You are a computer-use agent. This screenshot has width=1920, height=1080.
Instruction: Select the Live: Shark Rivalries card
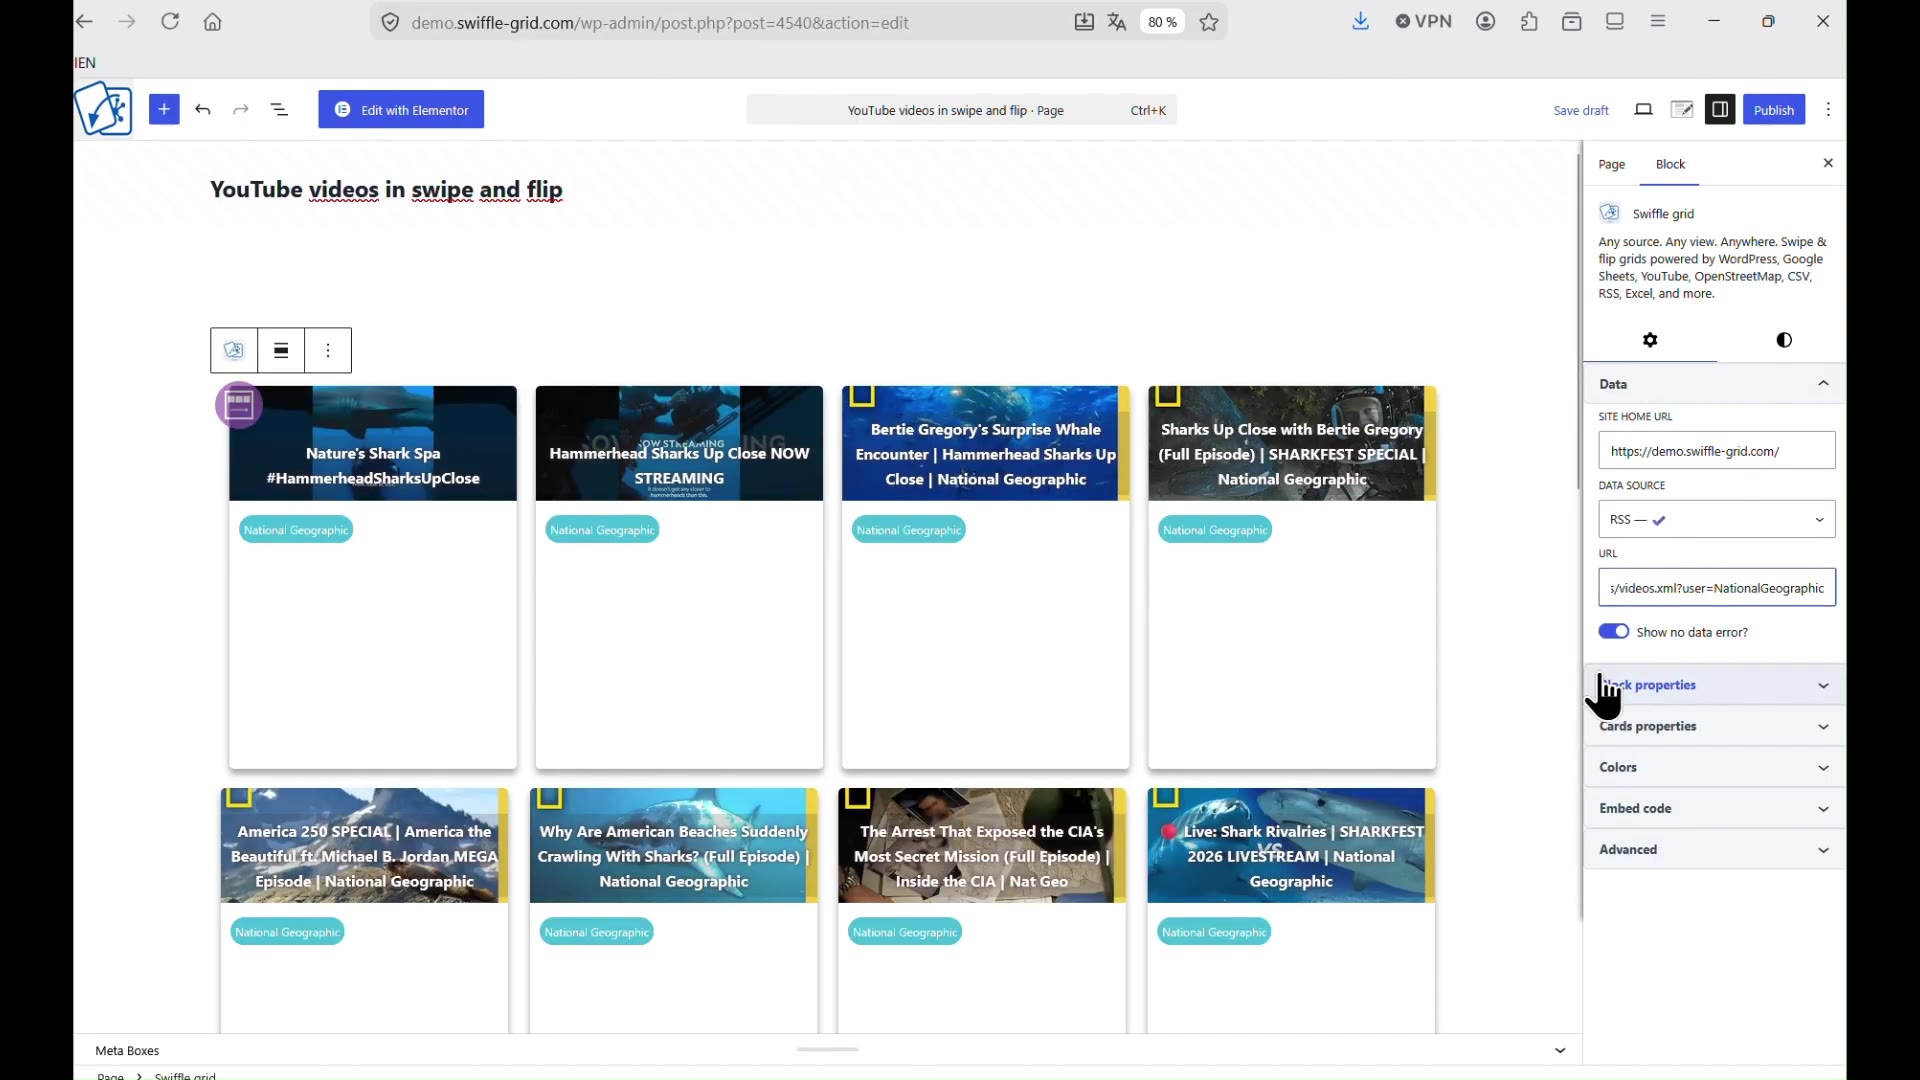pos(1292,910)
